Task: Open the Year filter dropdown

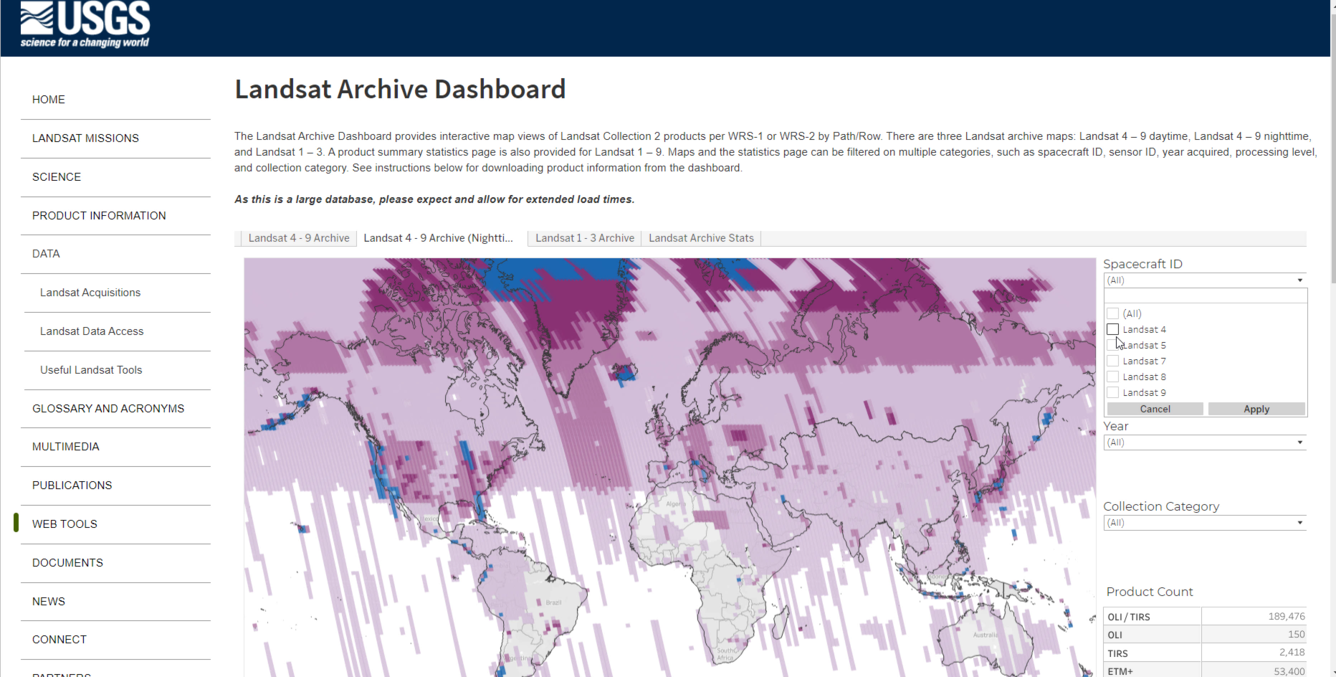Action: 1205,442
